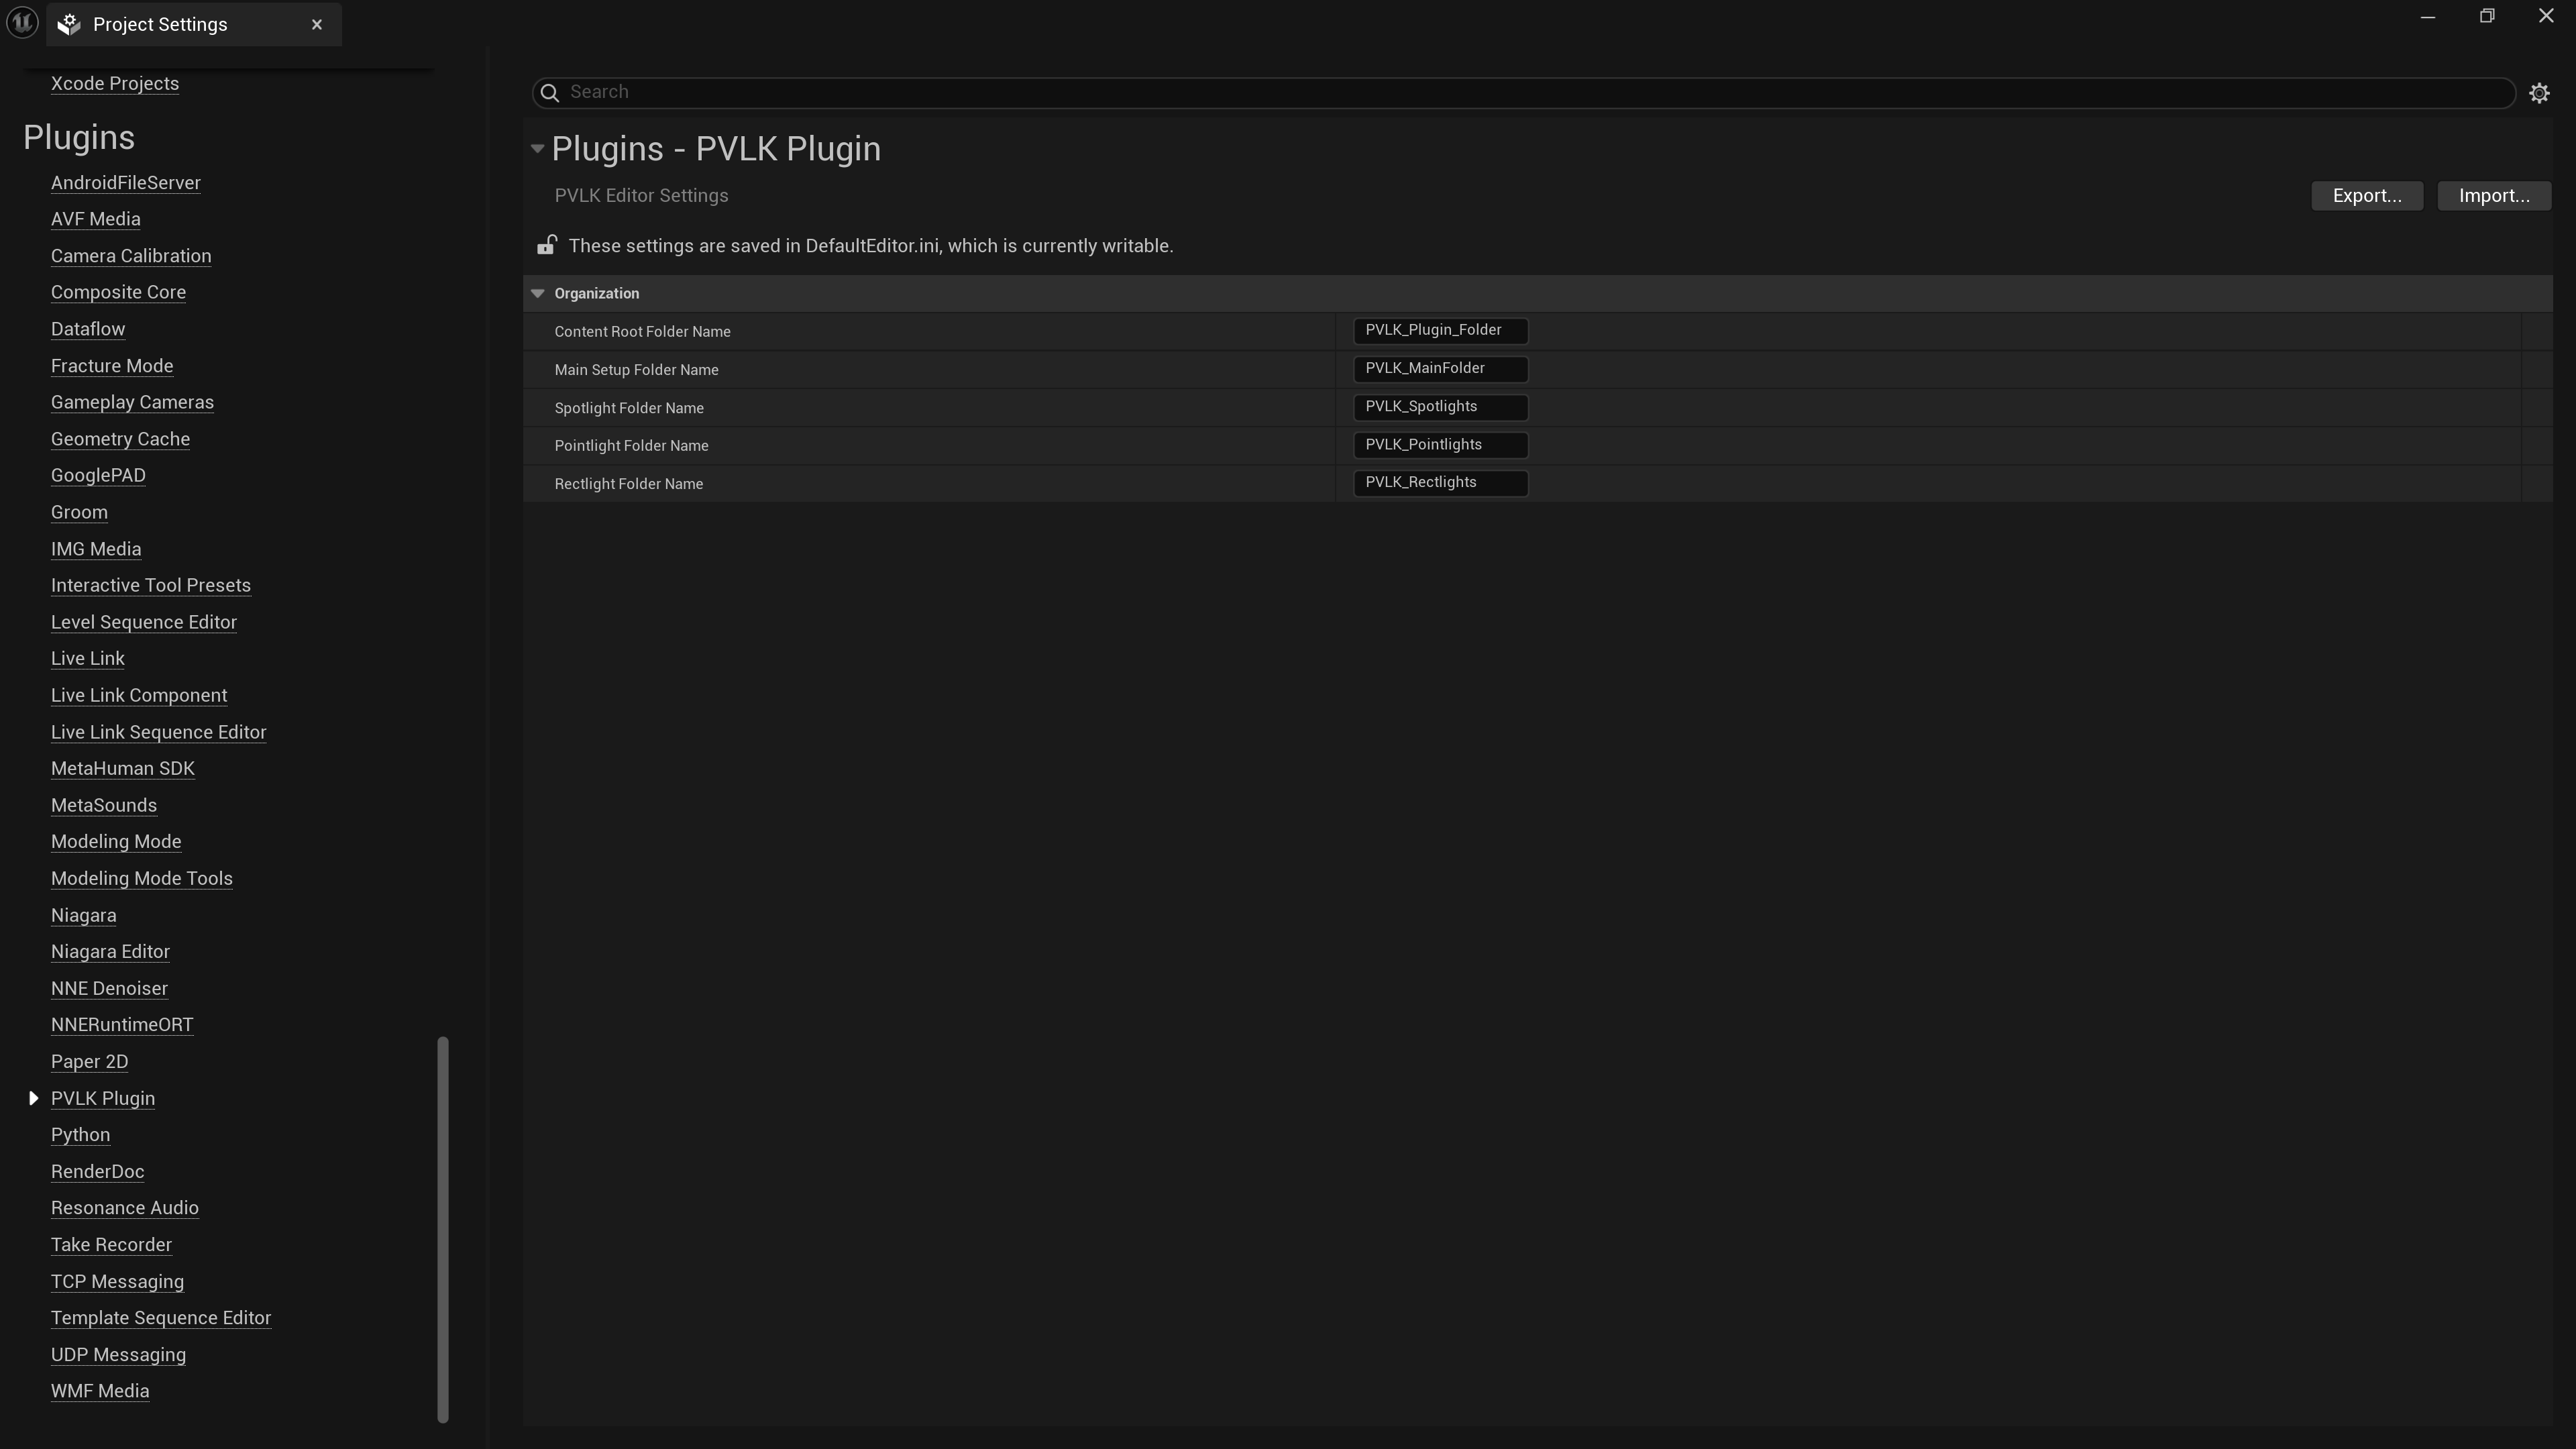Open Niagara Editor settings
The width and height of the screenshot is (2576, 1449).
[x=110, y=951]
